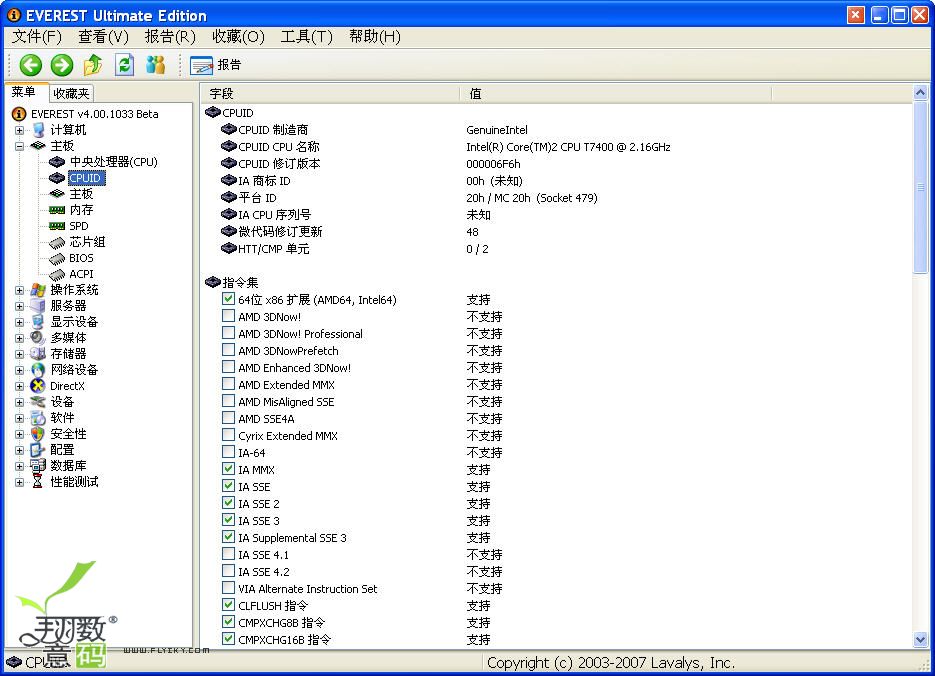The height and width of the screenshot is (676, 935).
Task: Click the 网络设备 network icon
Action: point(38,370)
